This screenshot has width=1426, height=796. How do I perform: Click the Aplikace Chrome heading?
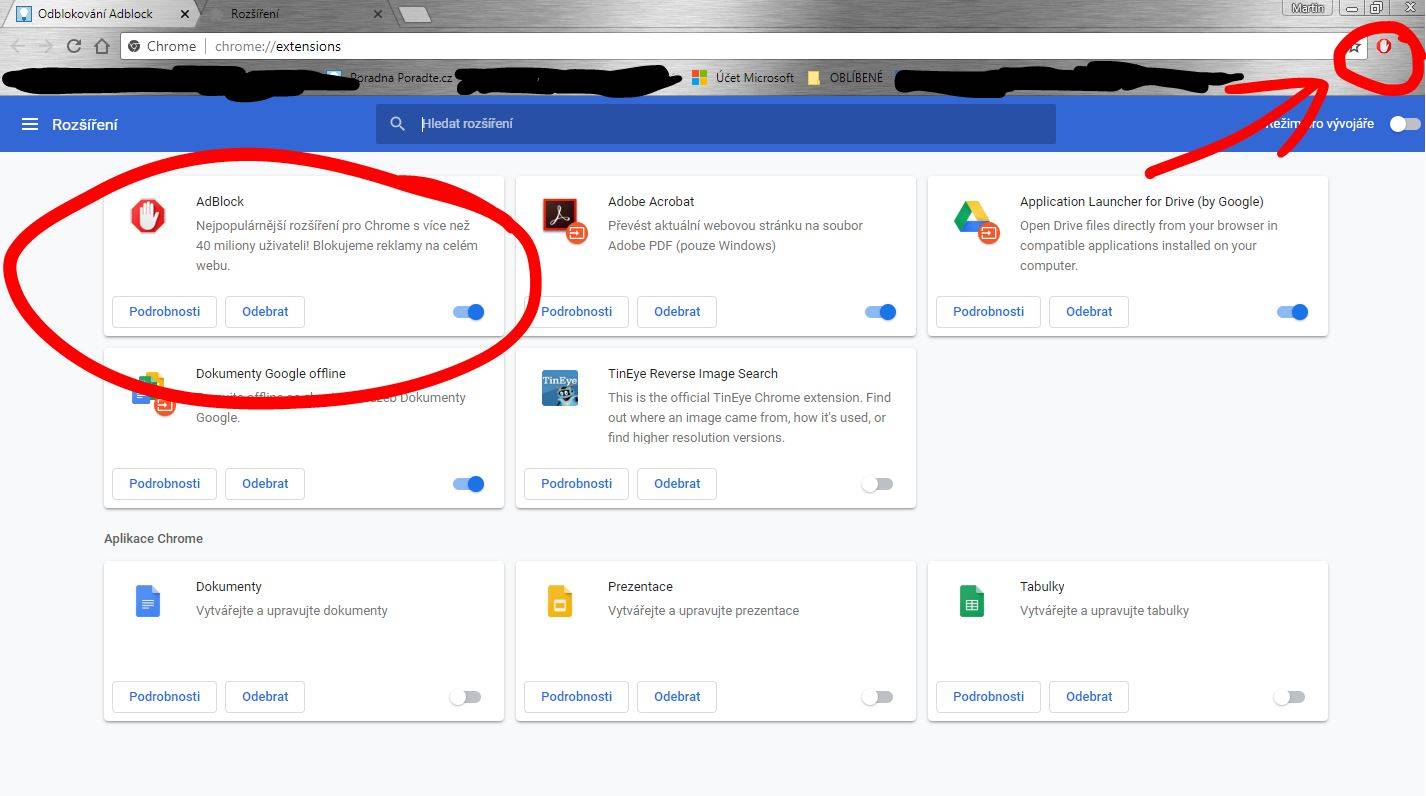[153, 538]
